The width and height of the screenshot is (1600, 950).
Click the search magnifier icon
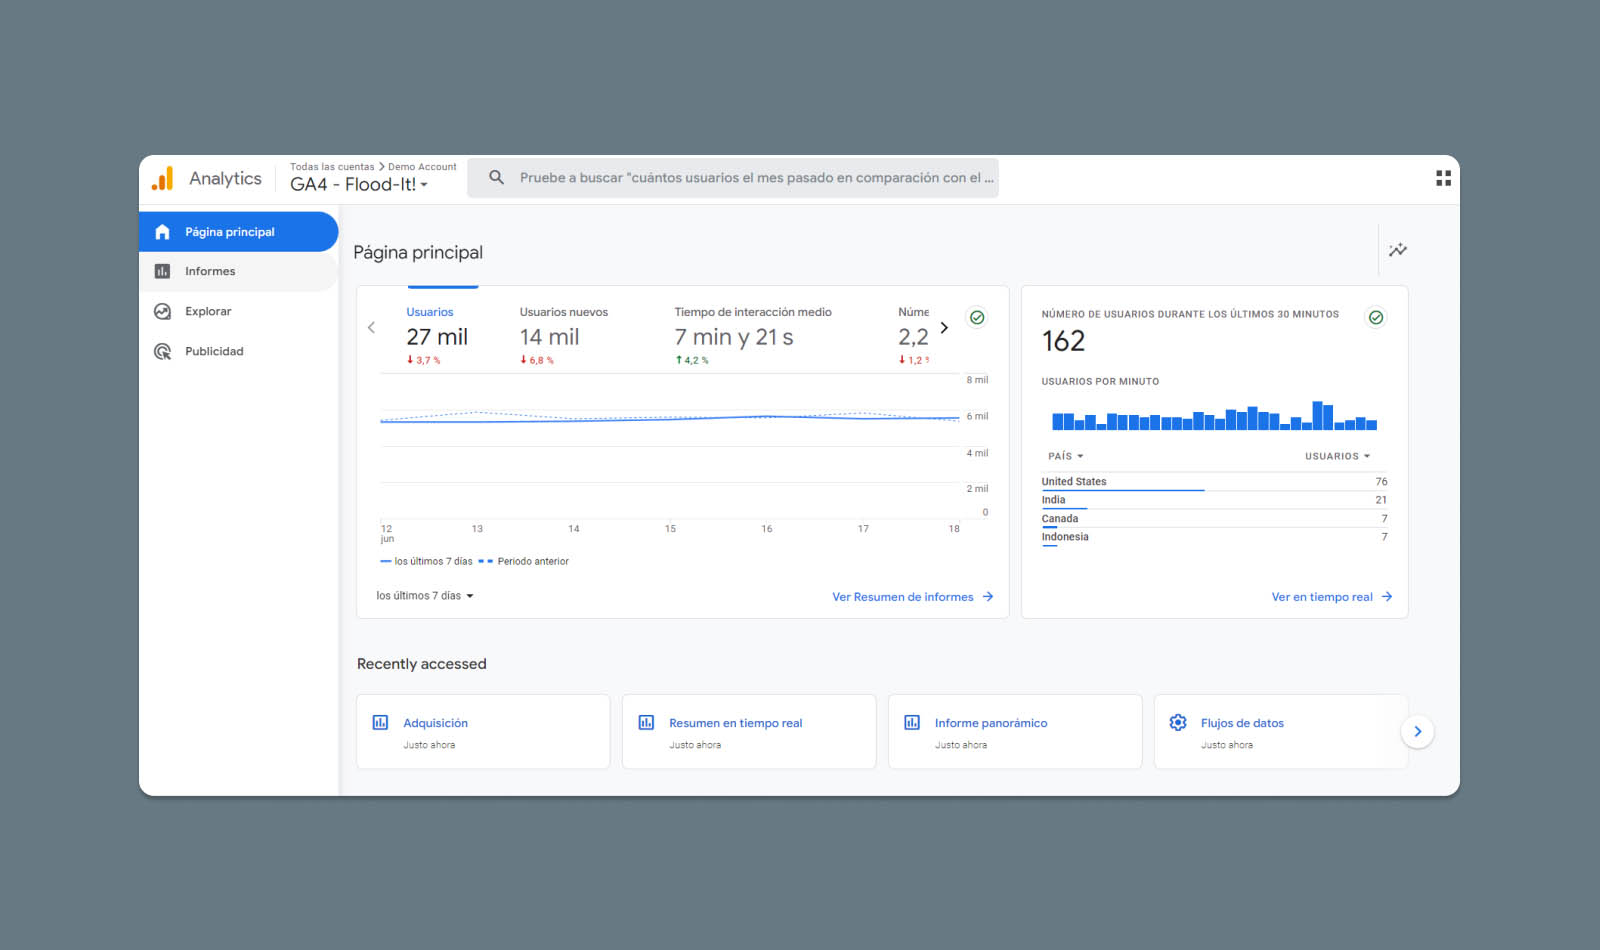(496, 178)
